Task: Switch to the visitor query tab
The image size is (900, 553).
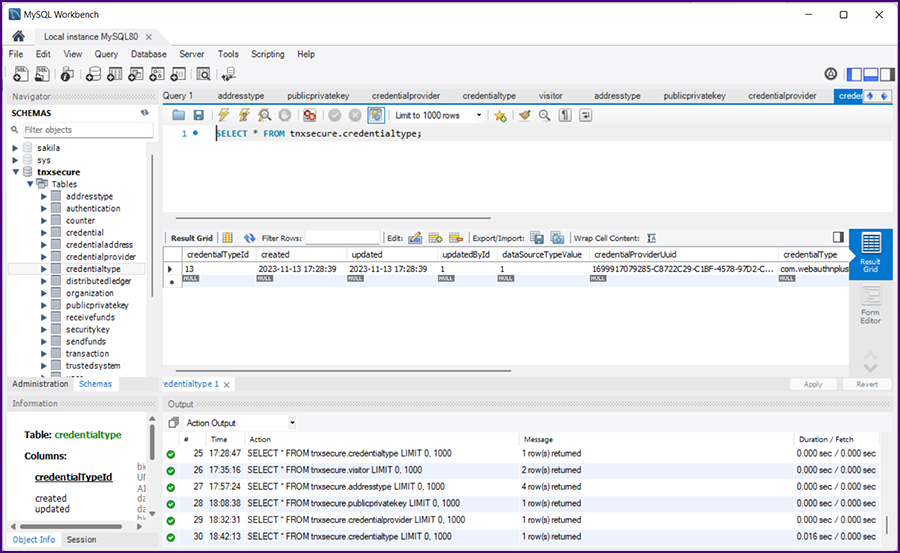Action: (550, 96)
